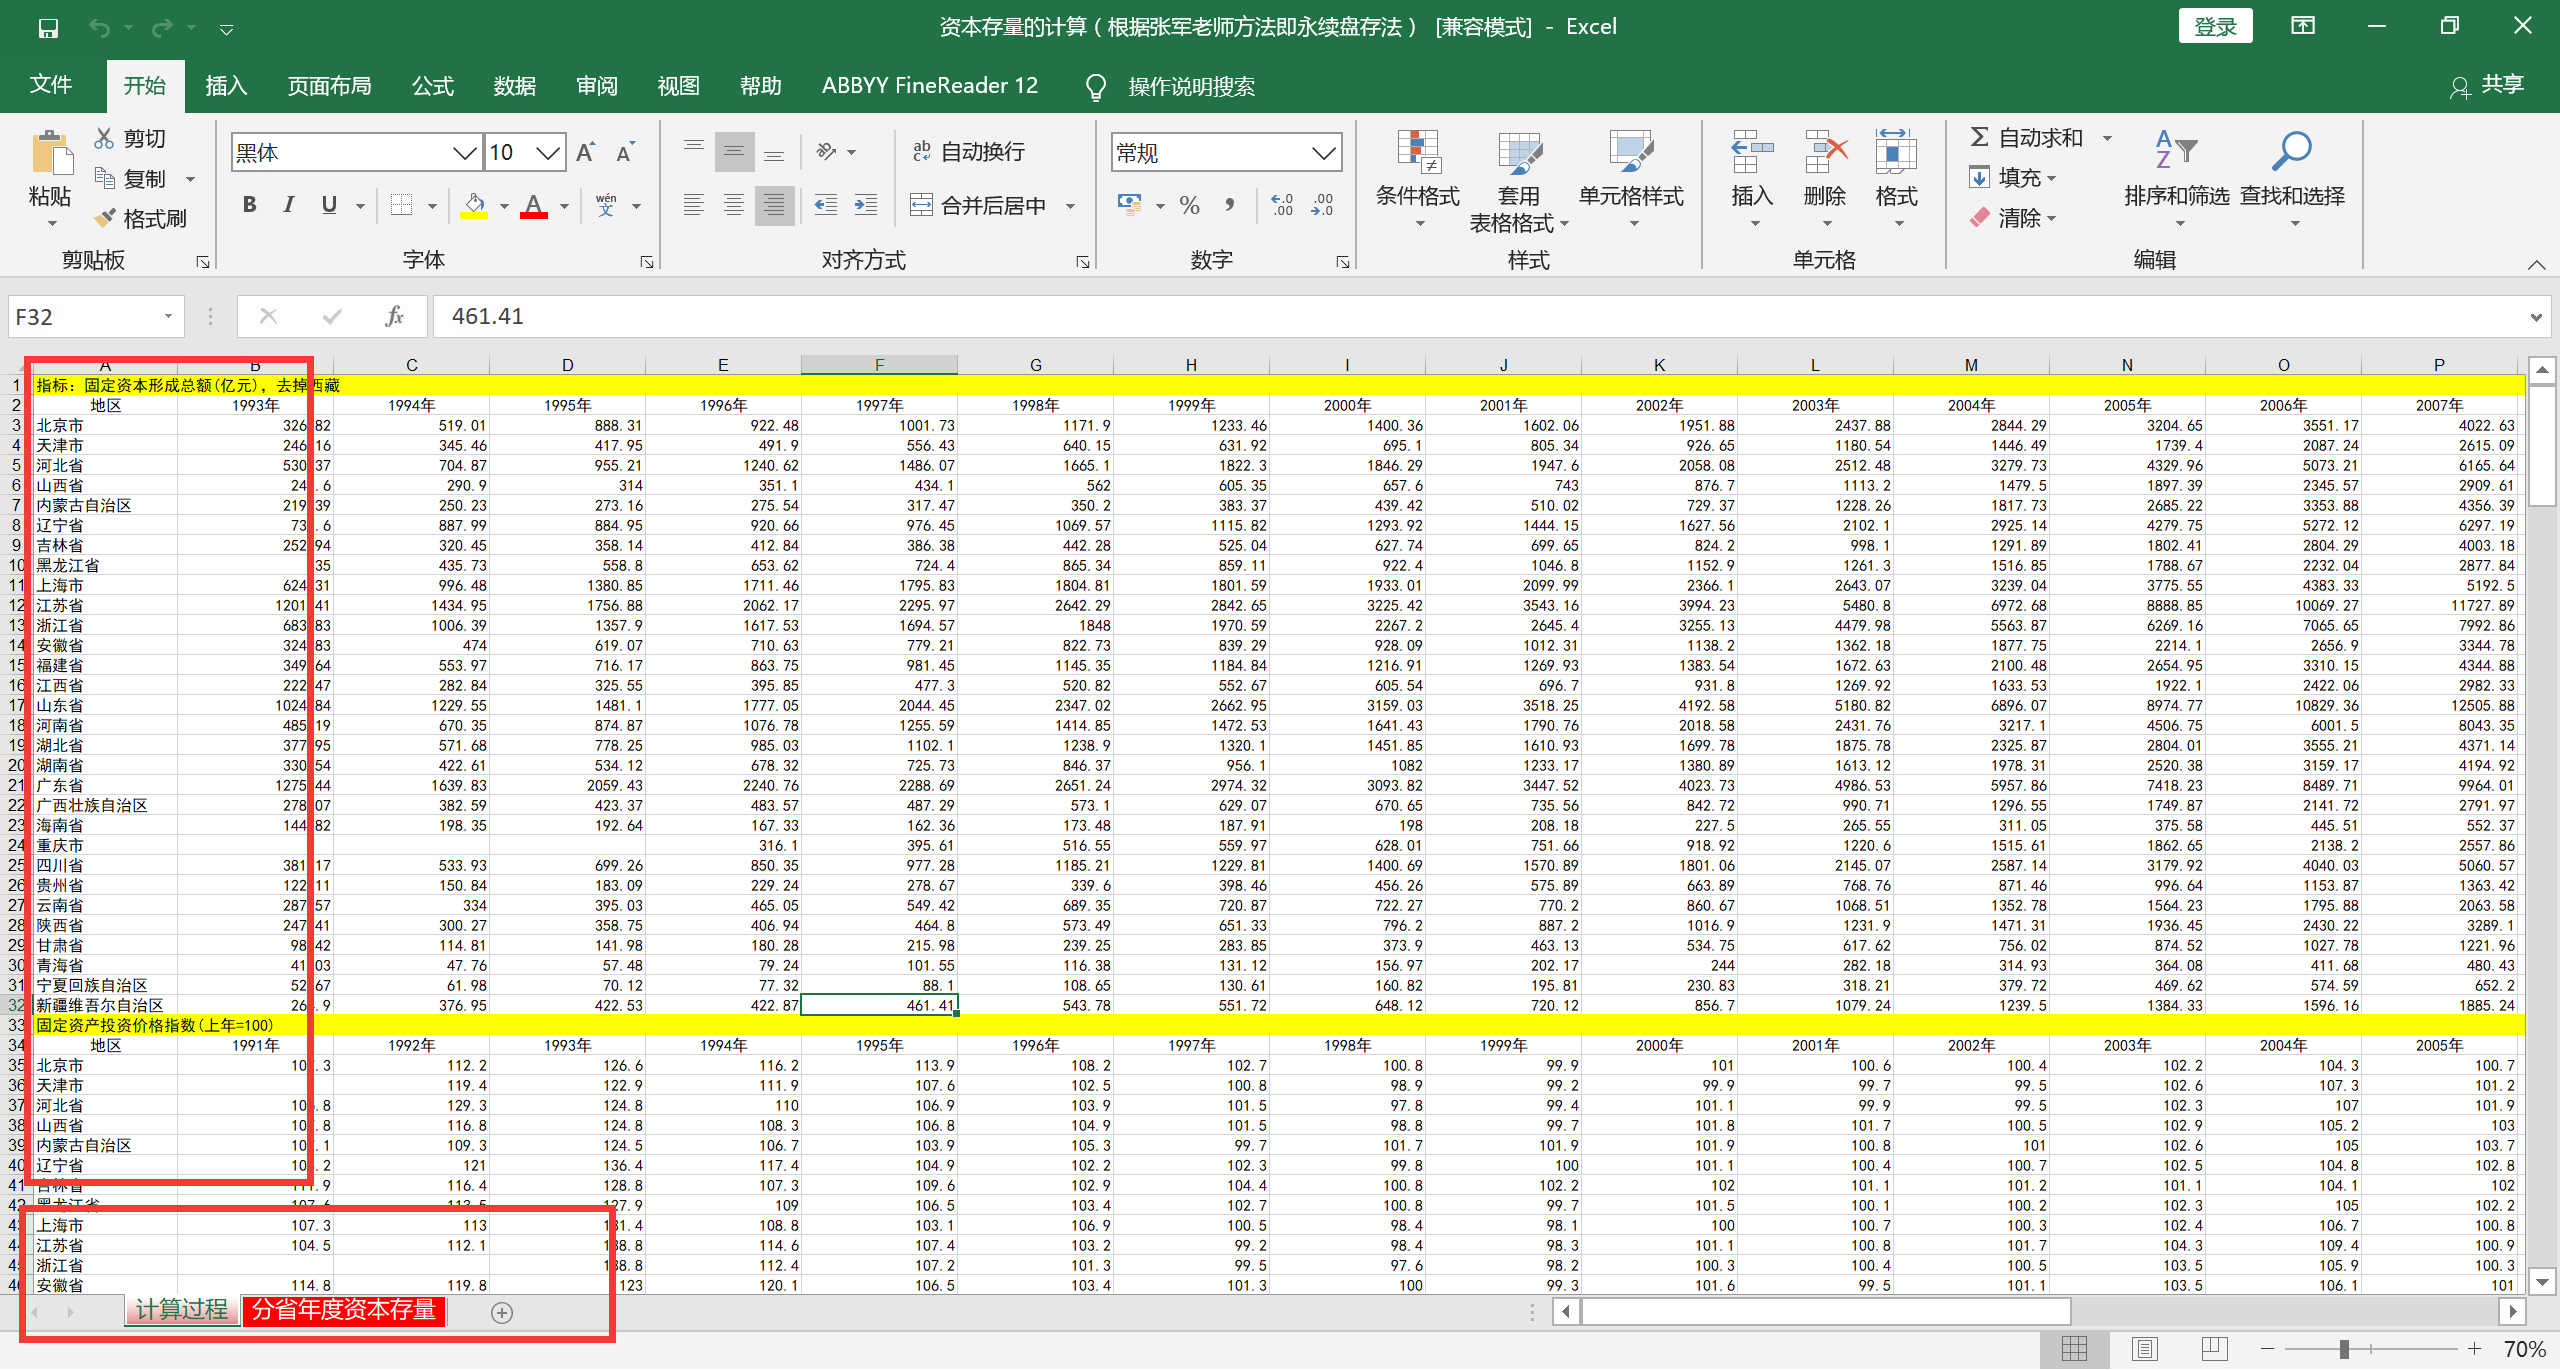This screenshot has width=2560, height=1370.
Task: Toggle Underline formatting
Action: click(329, 205)
